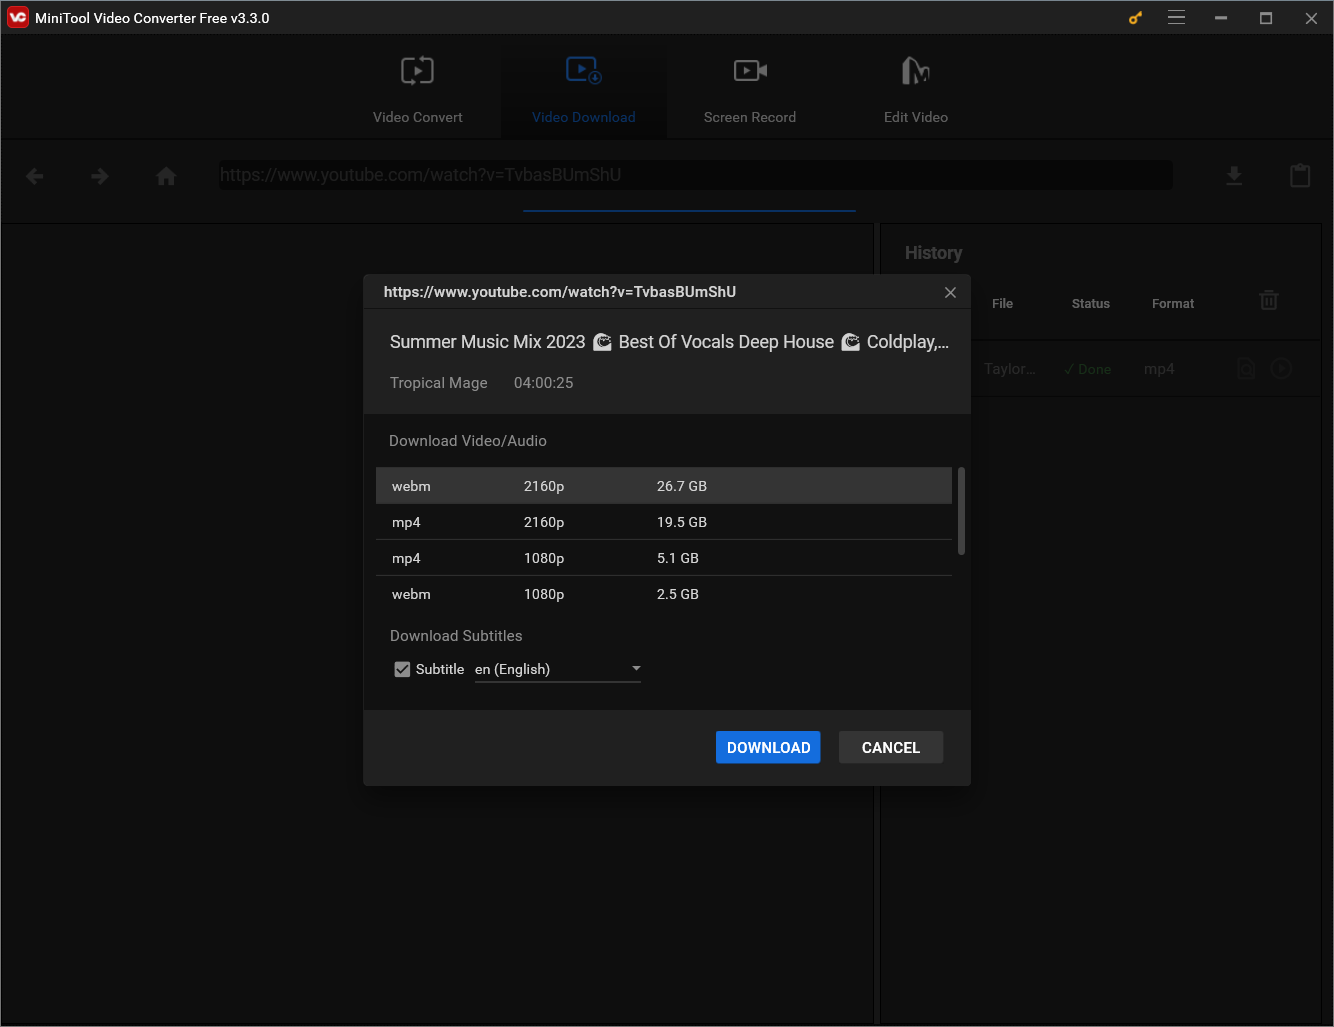Click the Video Download icon

coord(584,70)
